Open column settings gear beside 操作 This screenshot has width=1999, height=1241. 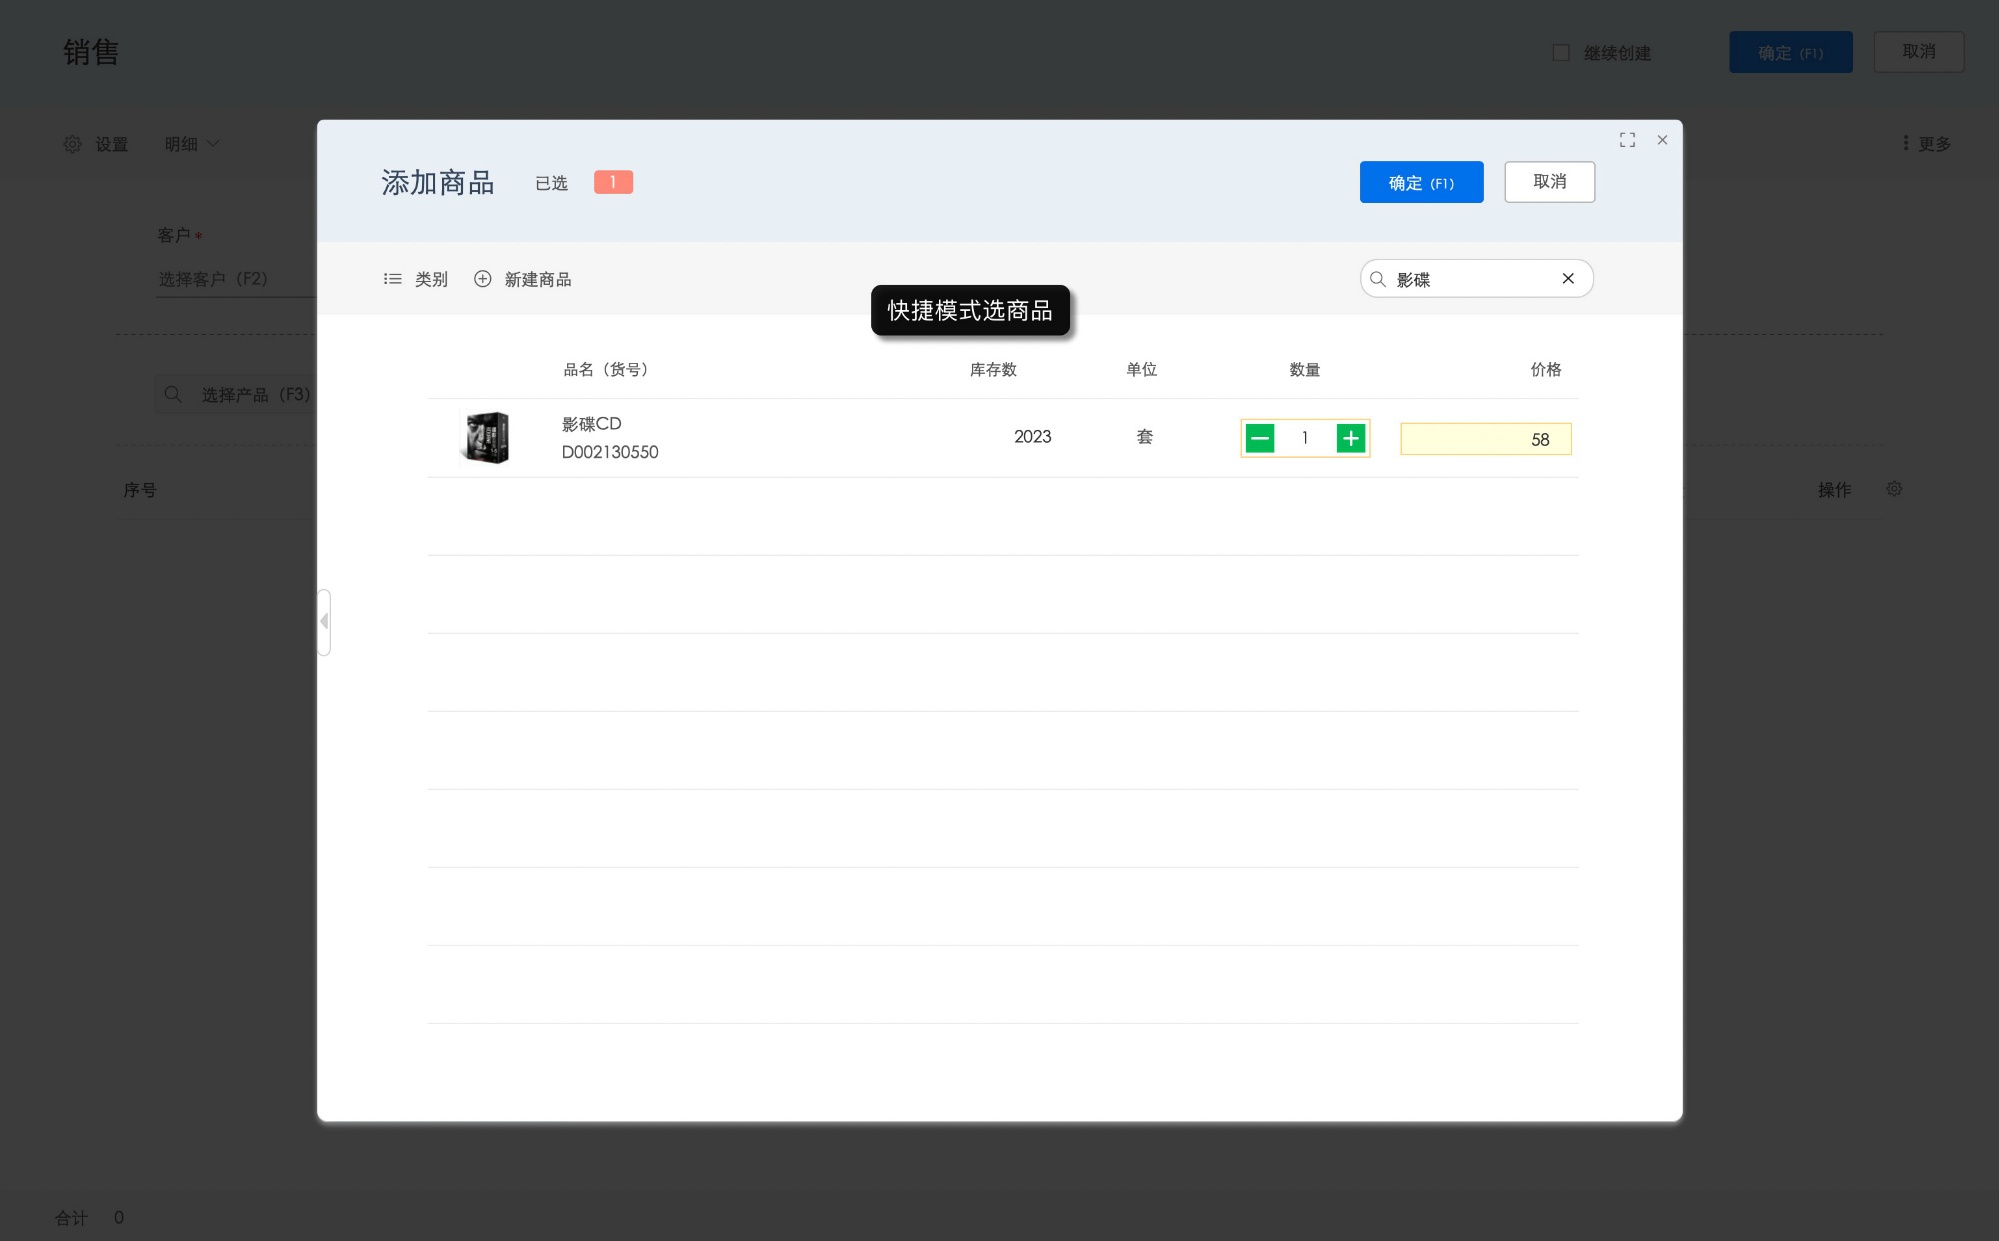click(1893, 489)
